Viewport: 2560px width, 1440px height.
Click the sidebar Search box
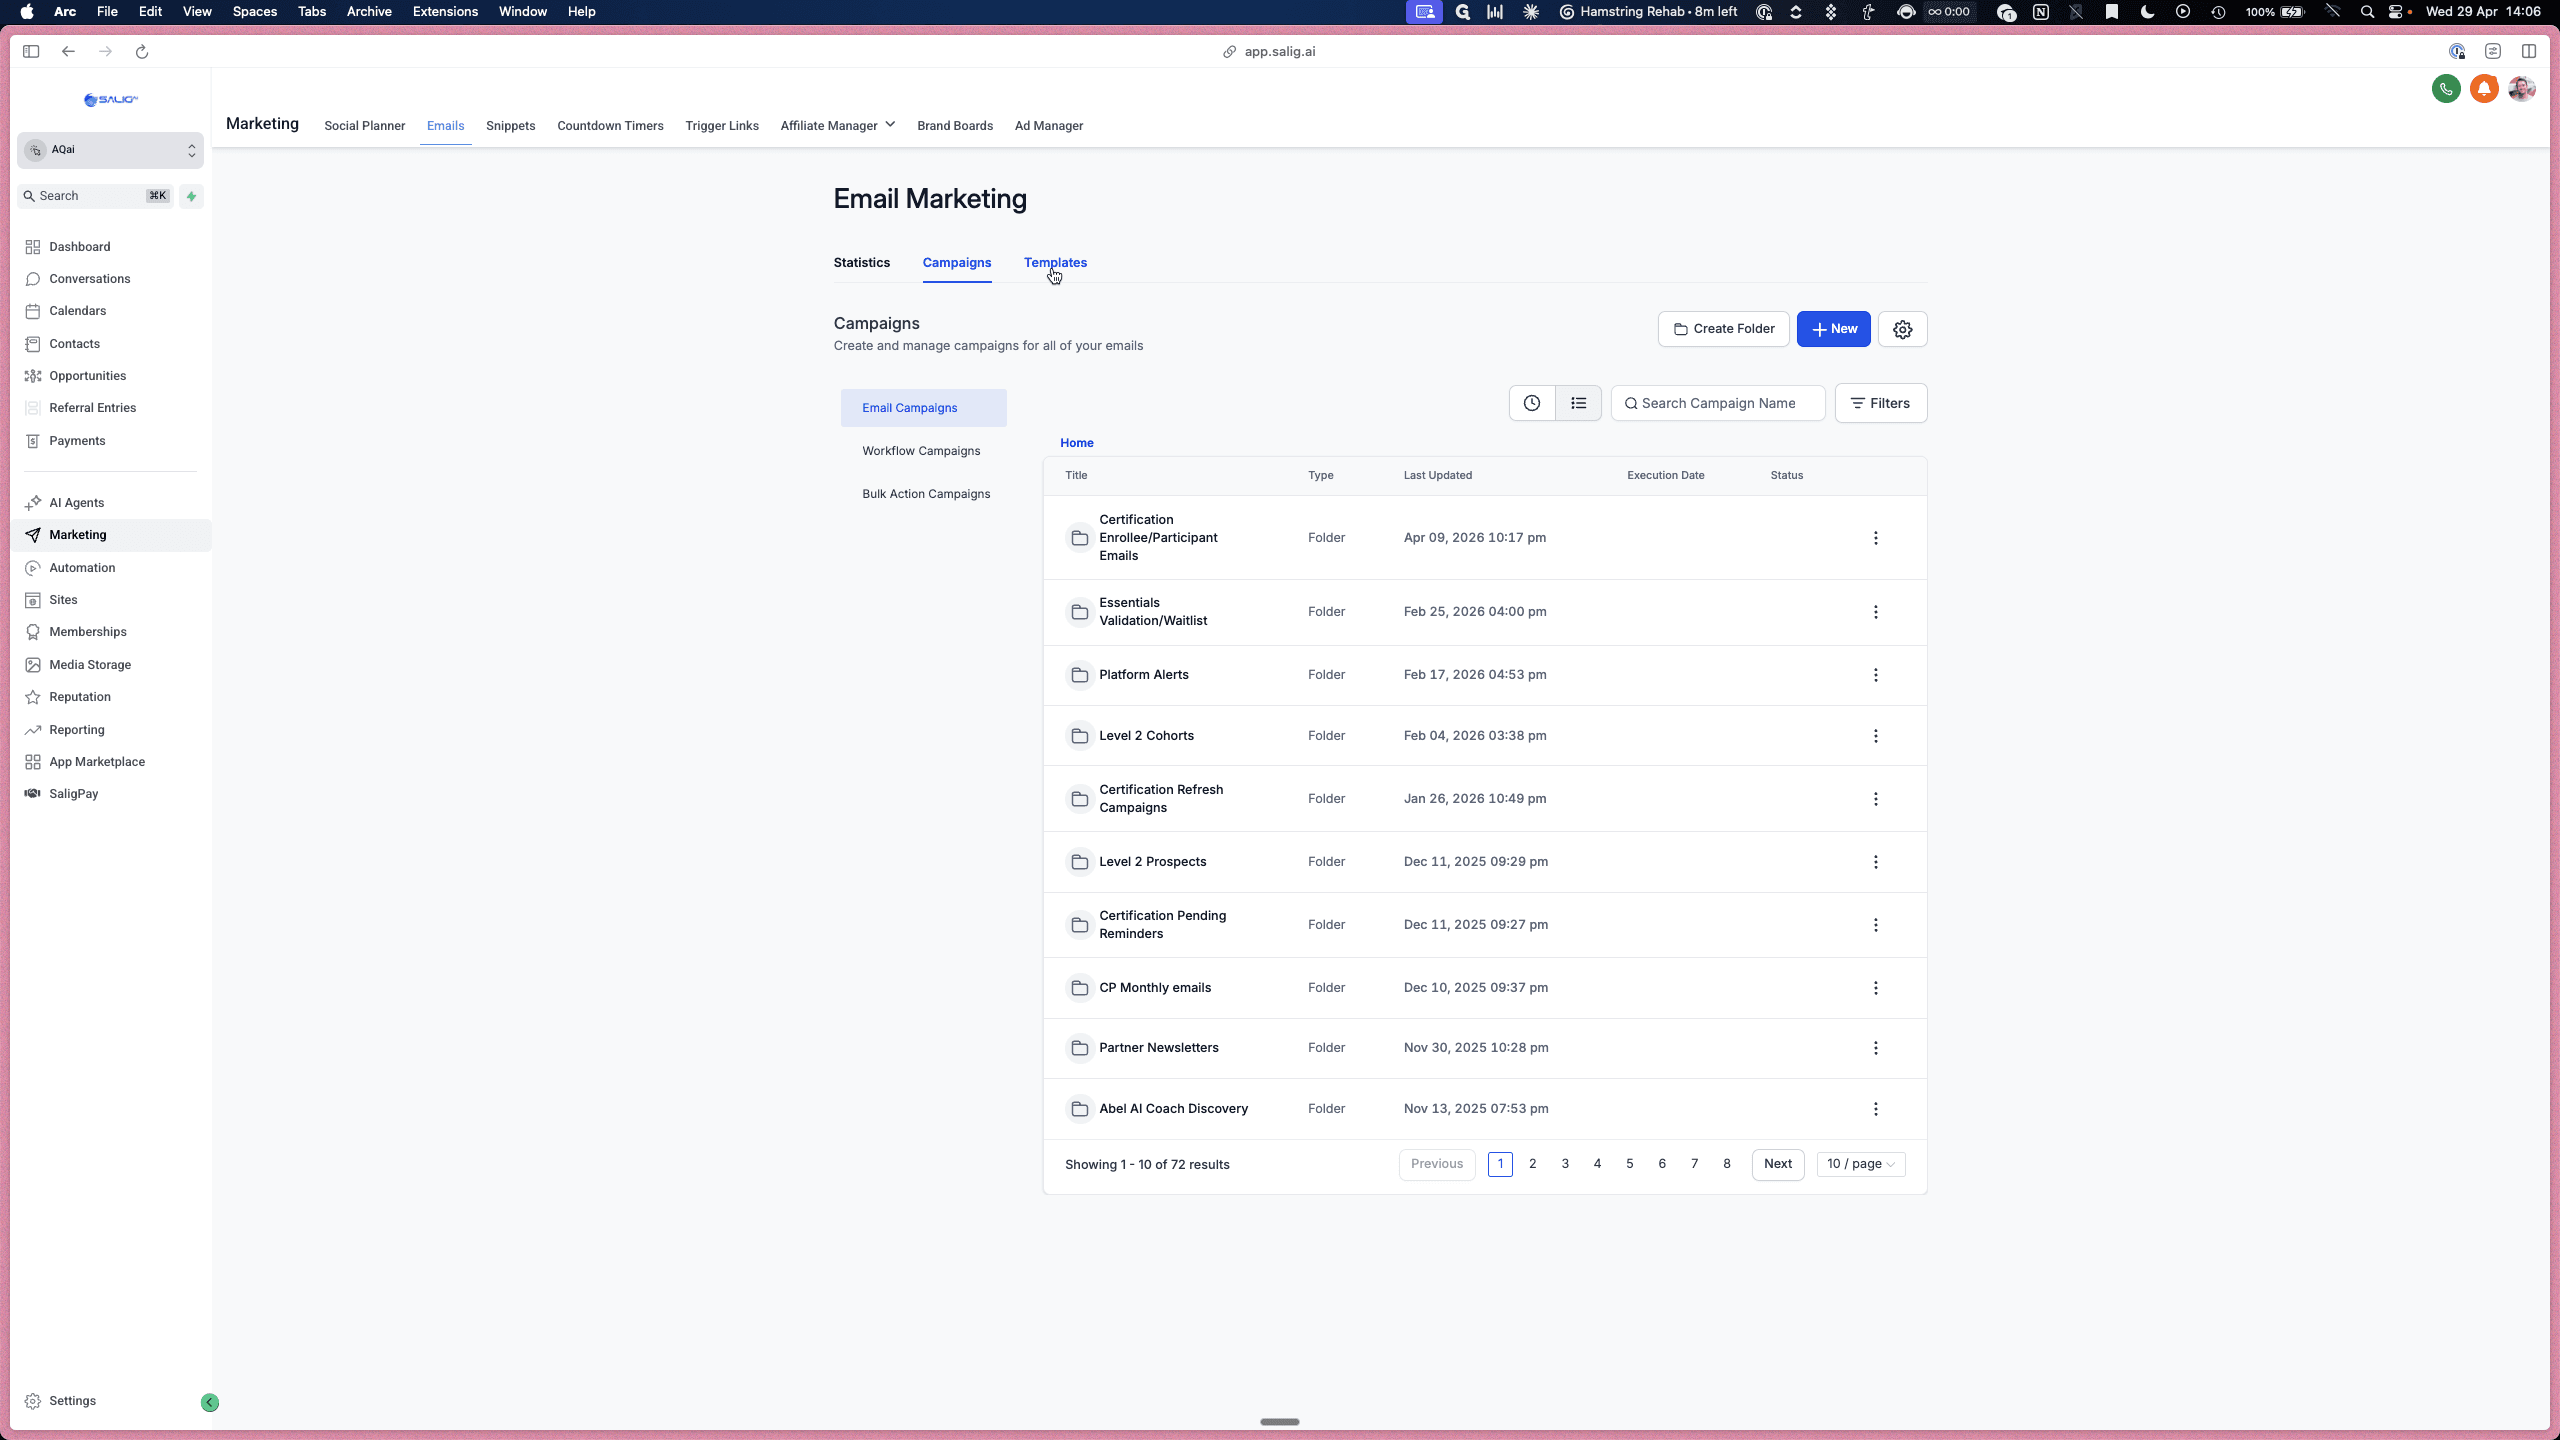96,196
